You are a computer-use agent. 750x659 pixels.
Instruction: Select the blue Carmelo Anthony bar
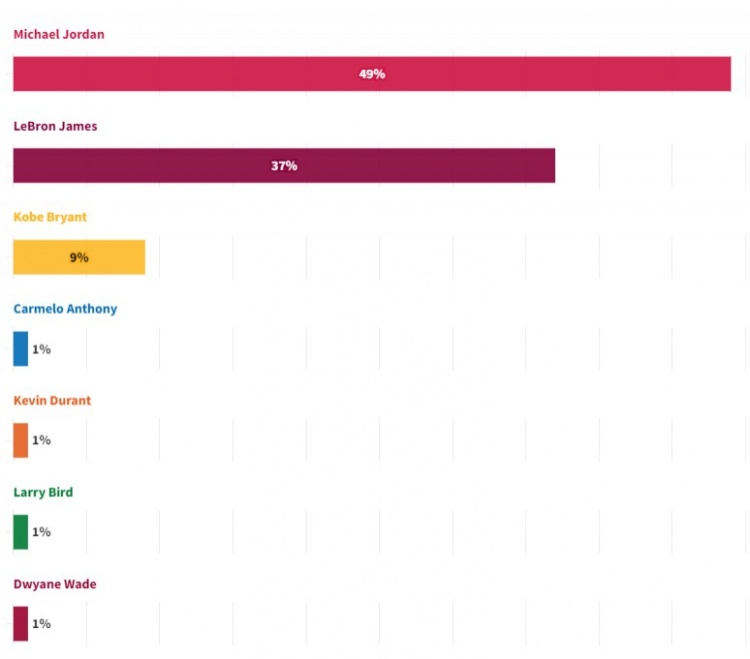tap(21, 349)
